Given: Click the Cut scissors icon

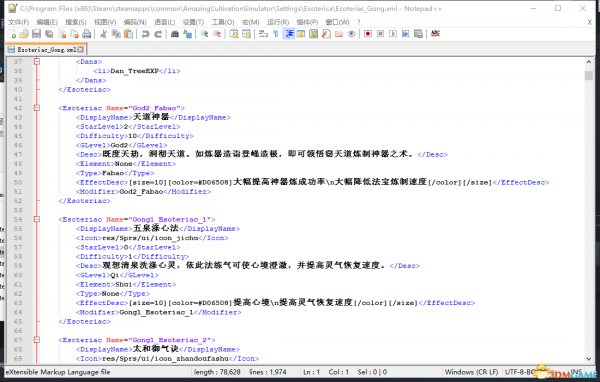Looking at the screenshot, I should (x=103, y=34).
